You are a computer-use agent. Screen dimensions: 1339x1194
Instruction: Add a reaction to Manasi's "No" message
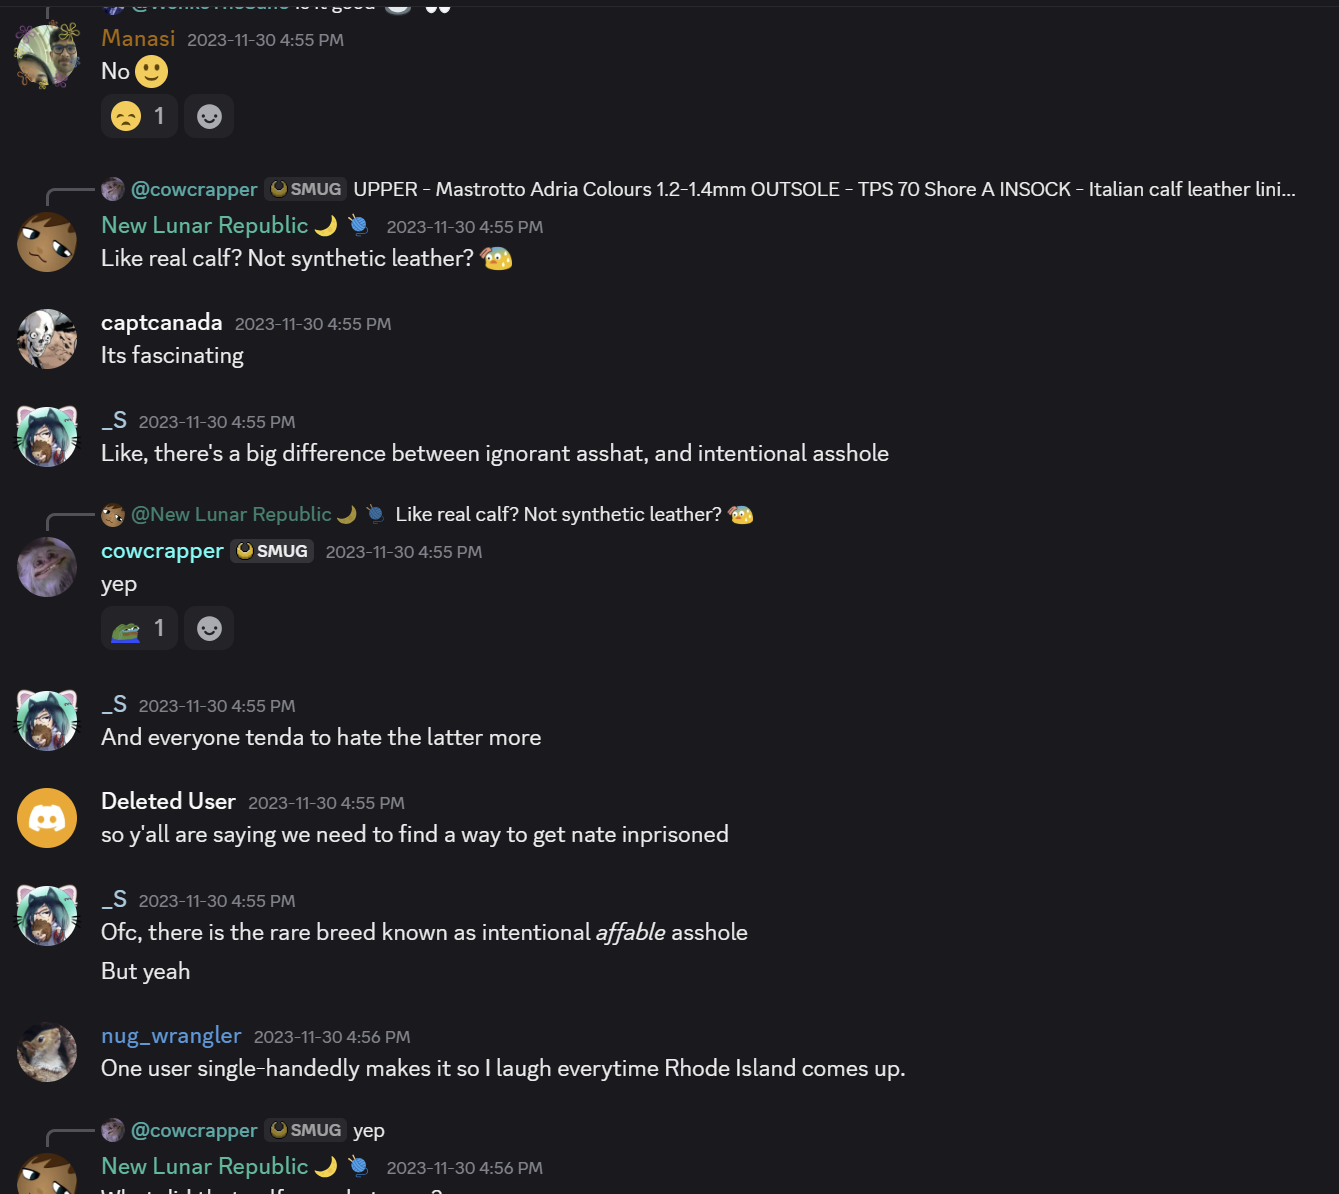[x=209, y=117]
